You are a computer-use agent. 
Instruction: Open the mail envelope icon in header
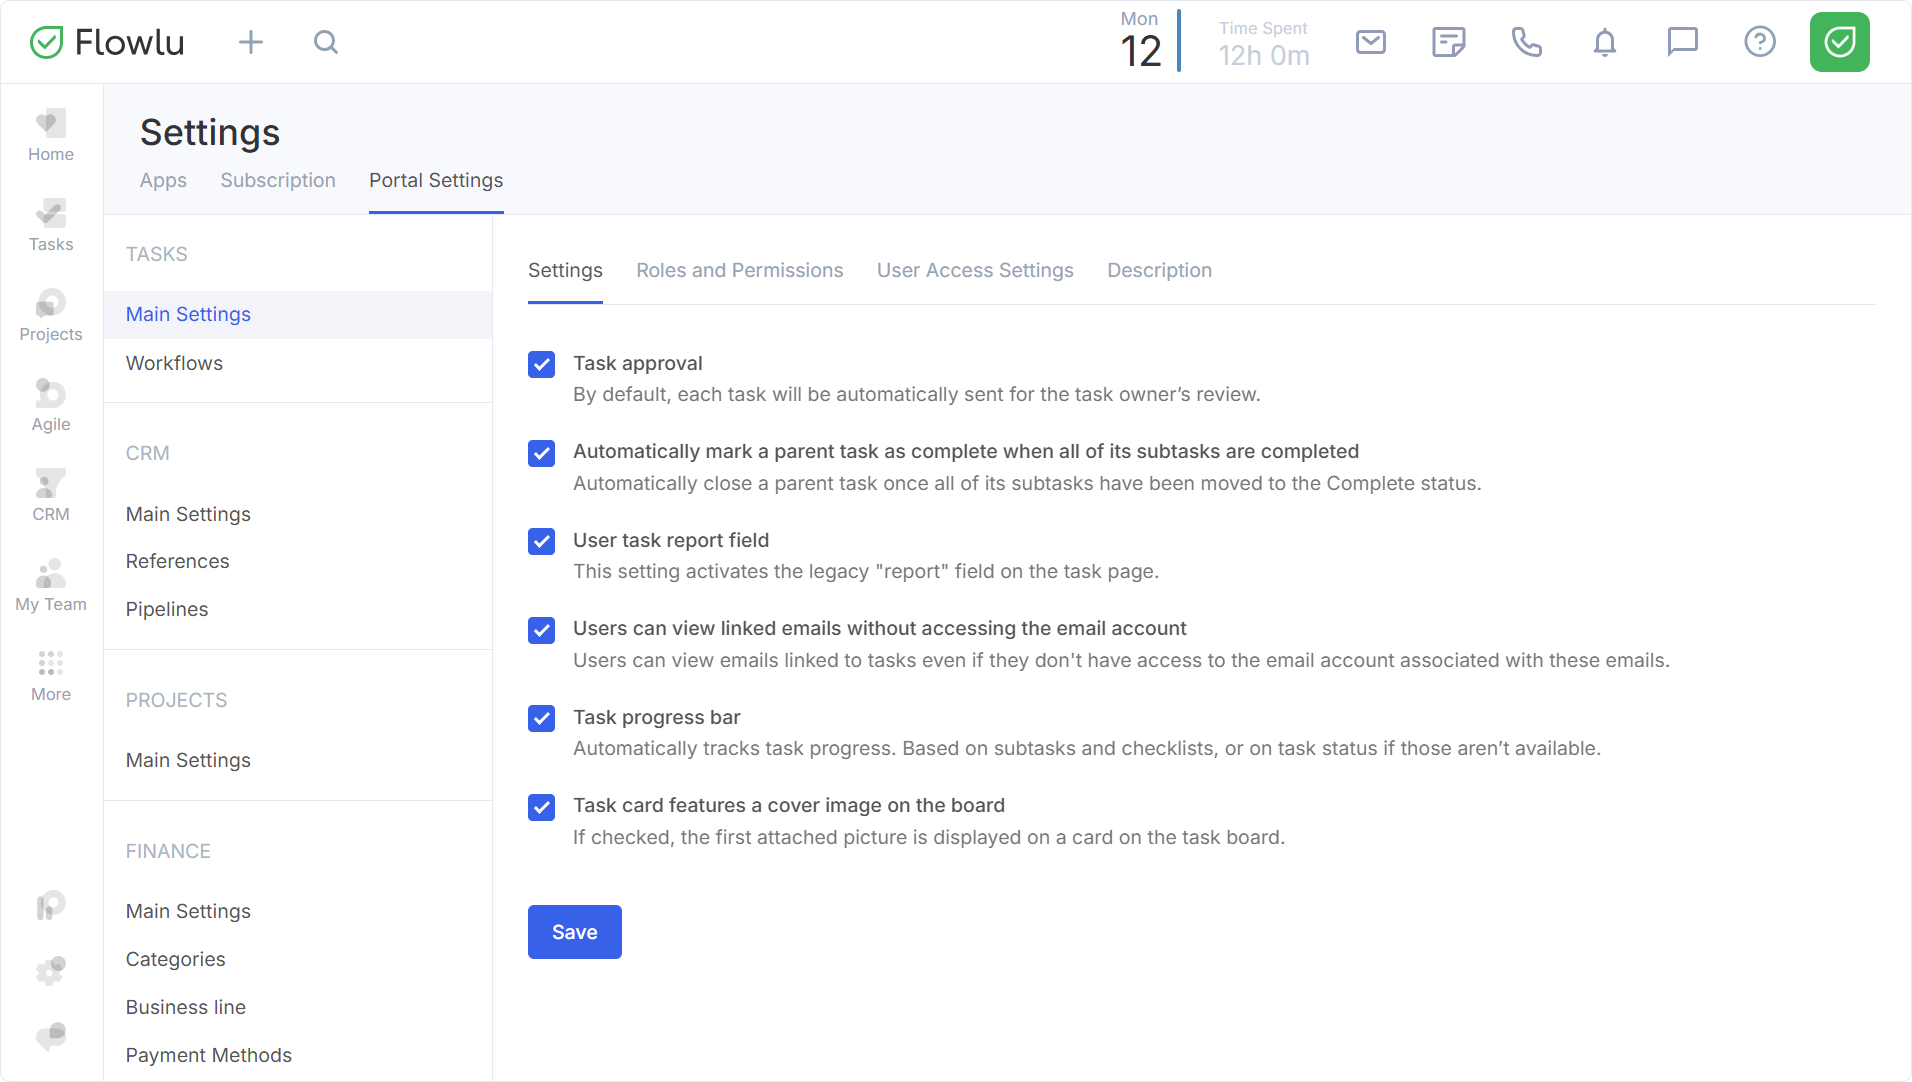click(x=1370, y=42)
